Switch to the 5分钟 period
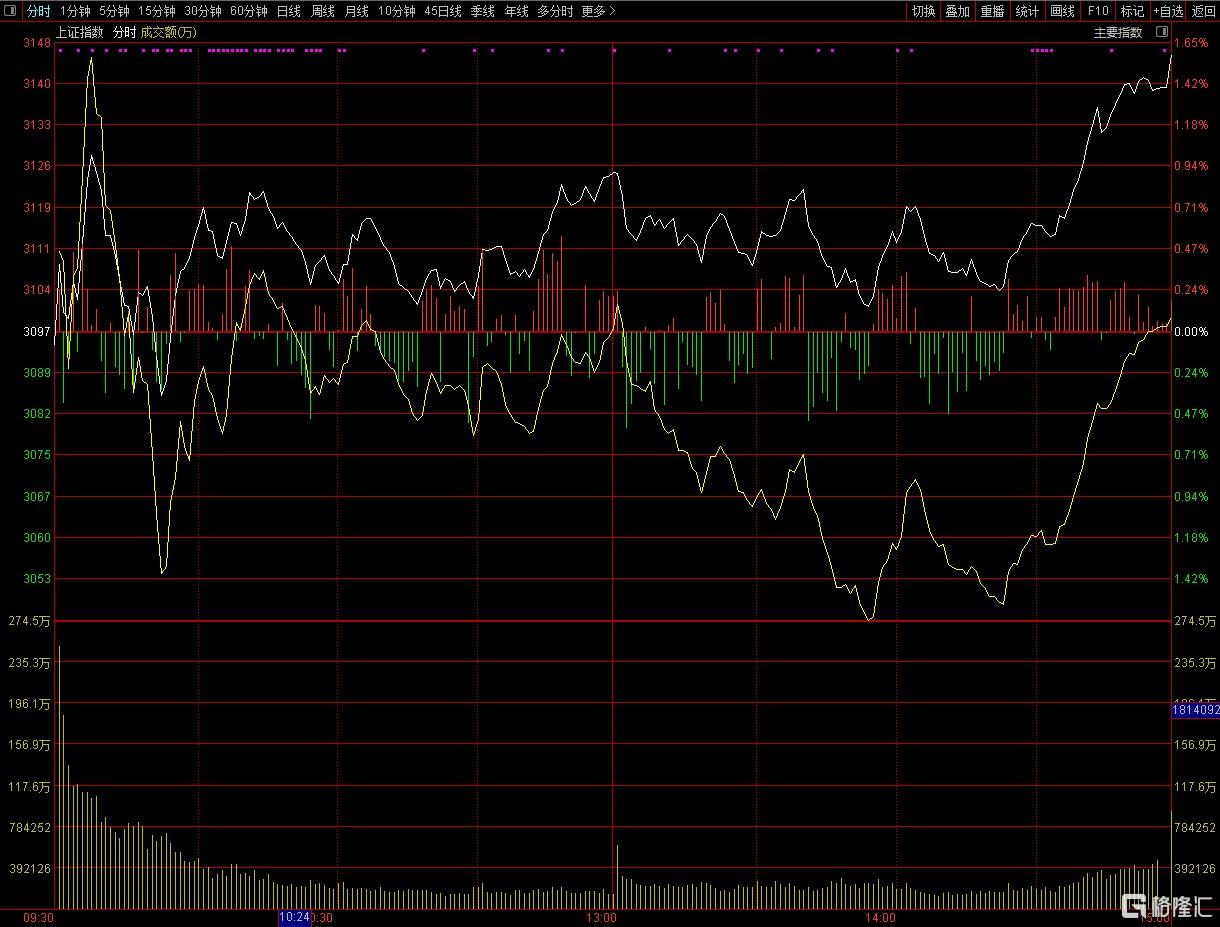Screen dimensions: 1220x927 [114, 11]
